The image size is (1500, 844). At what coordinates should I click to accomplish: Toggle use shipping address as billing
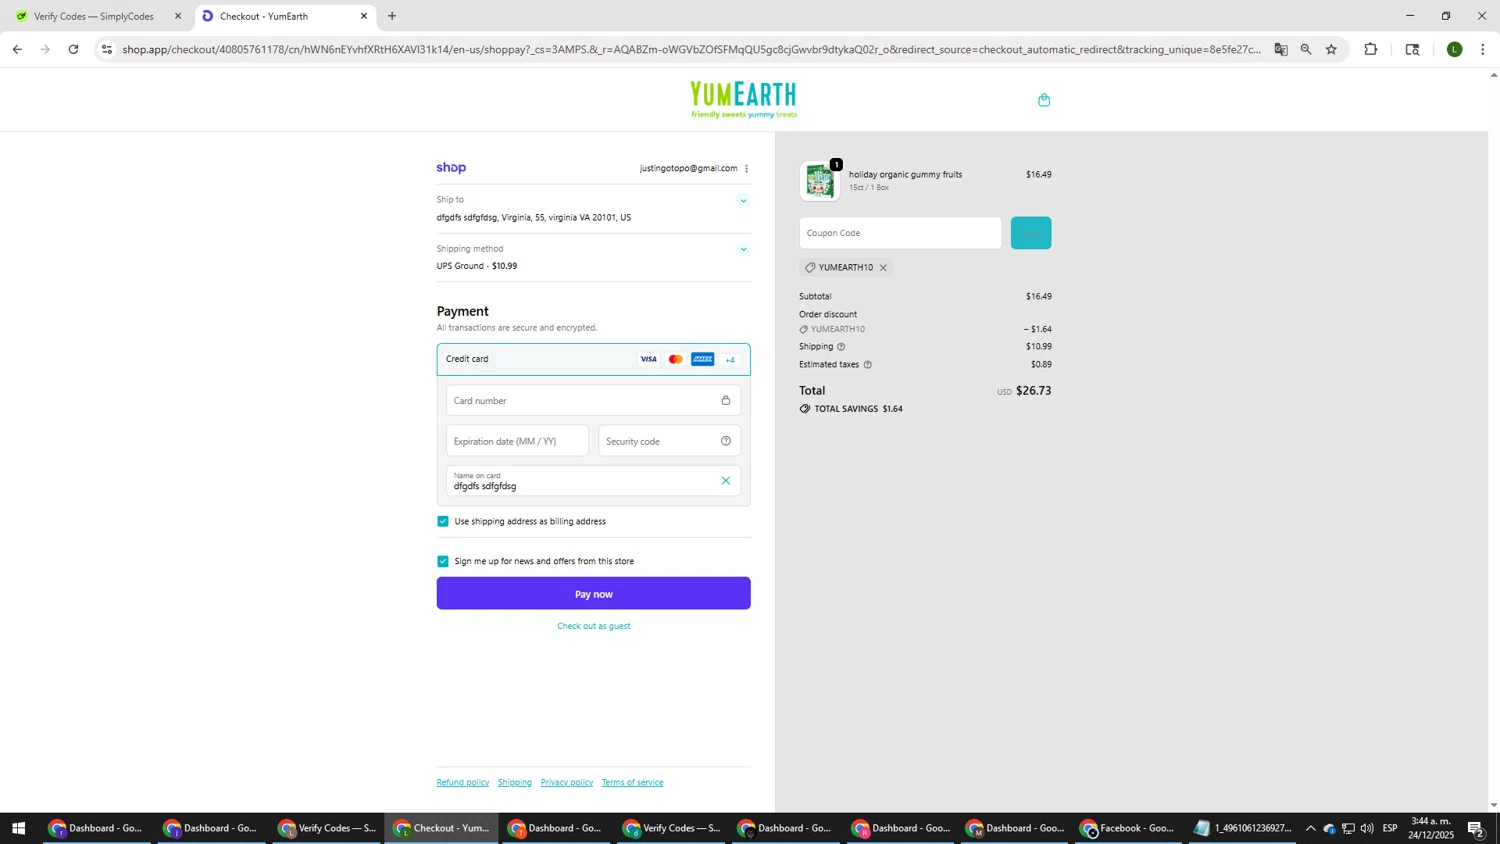443,521
